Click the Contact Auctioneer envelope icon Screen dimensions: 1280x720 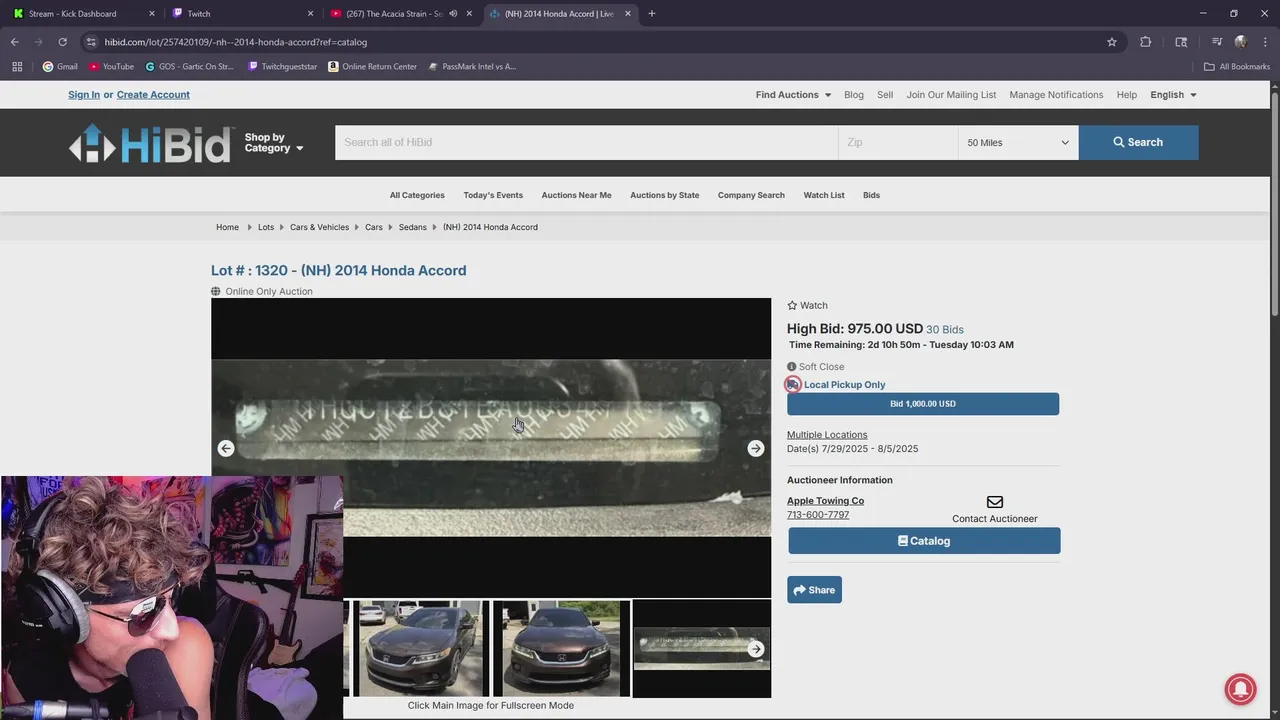pos(995,502)
